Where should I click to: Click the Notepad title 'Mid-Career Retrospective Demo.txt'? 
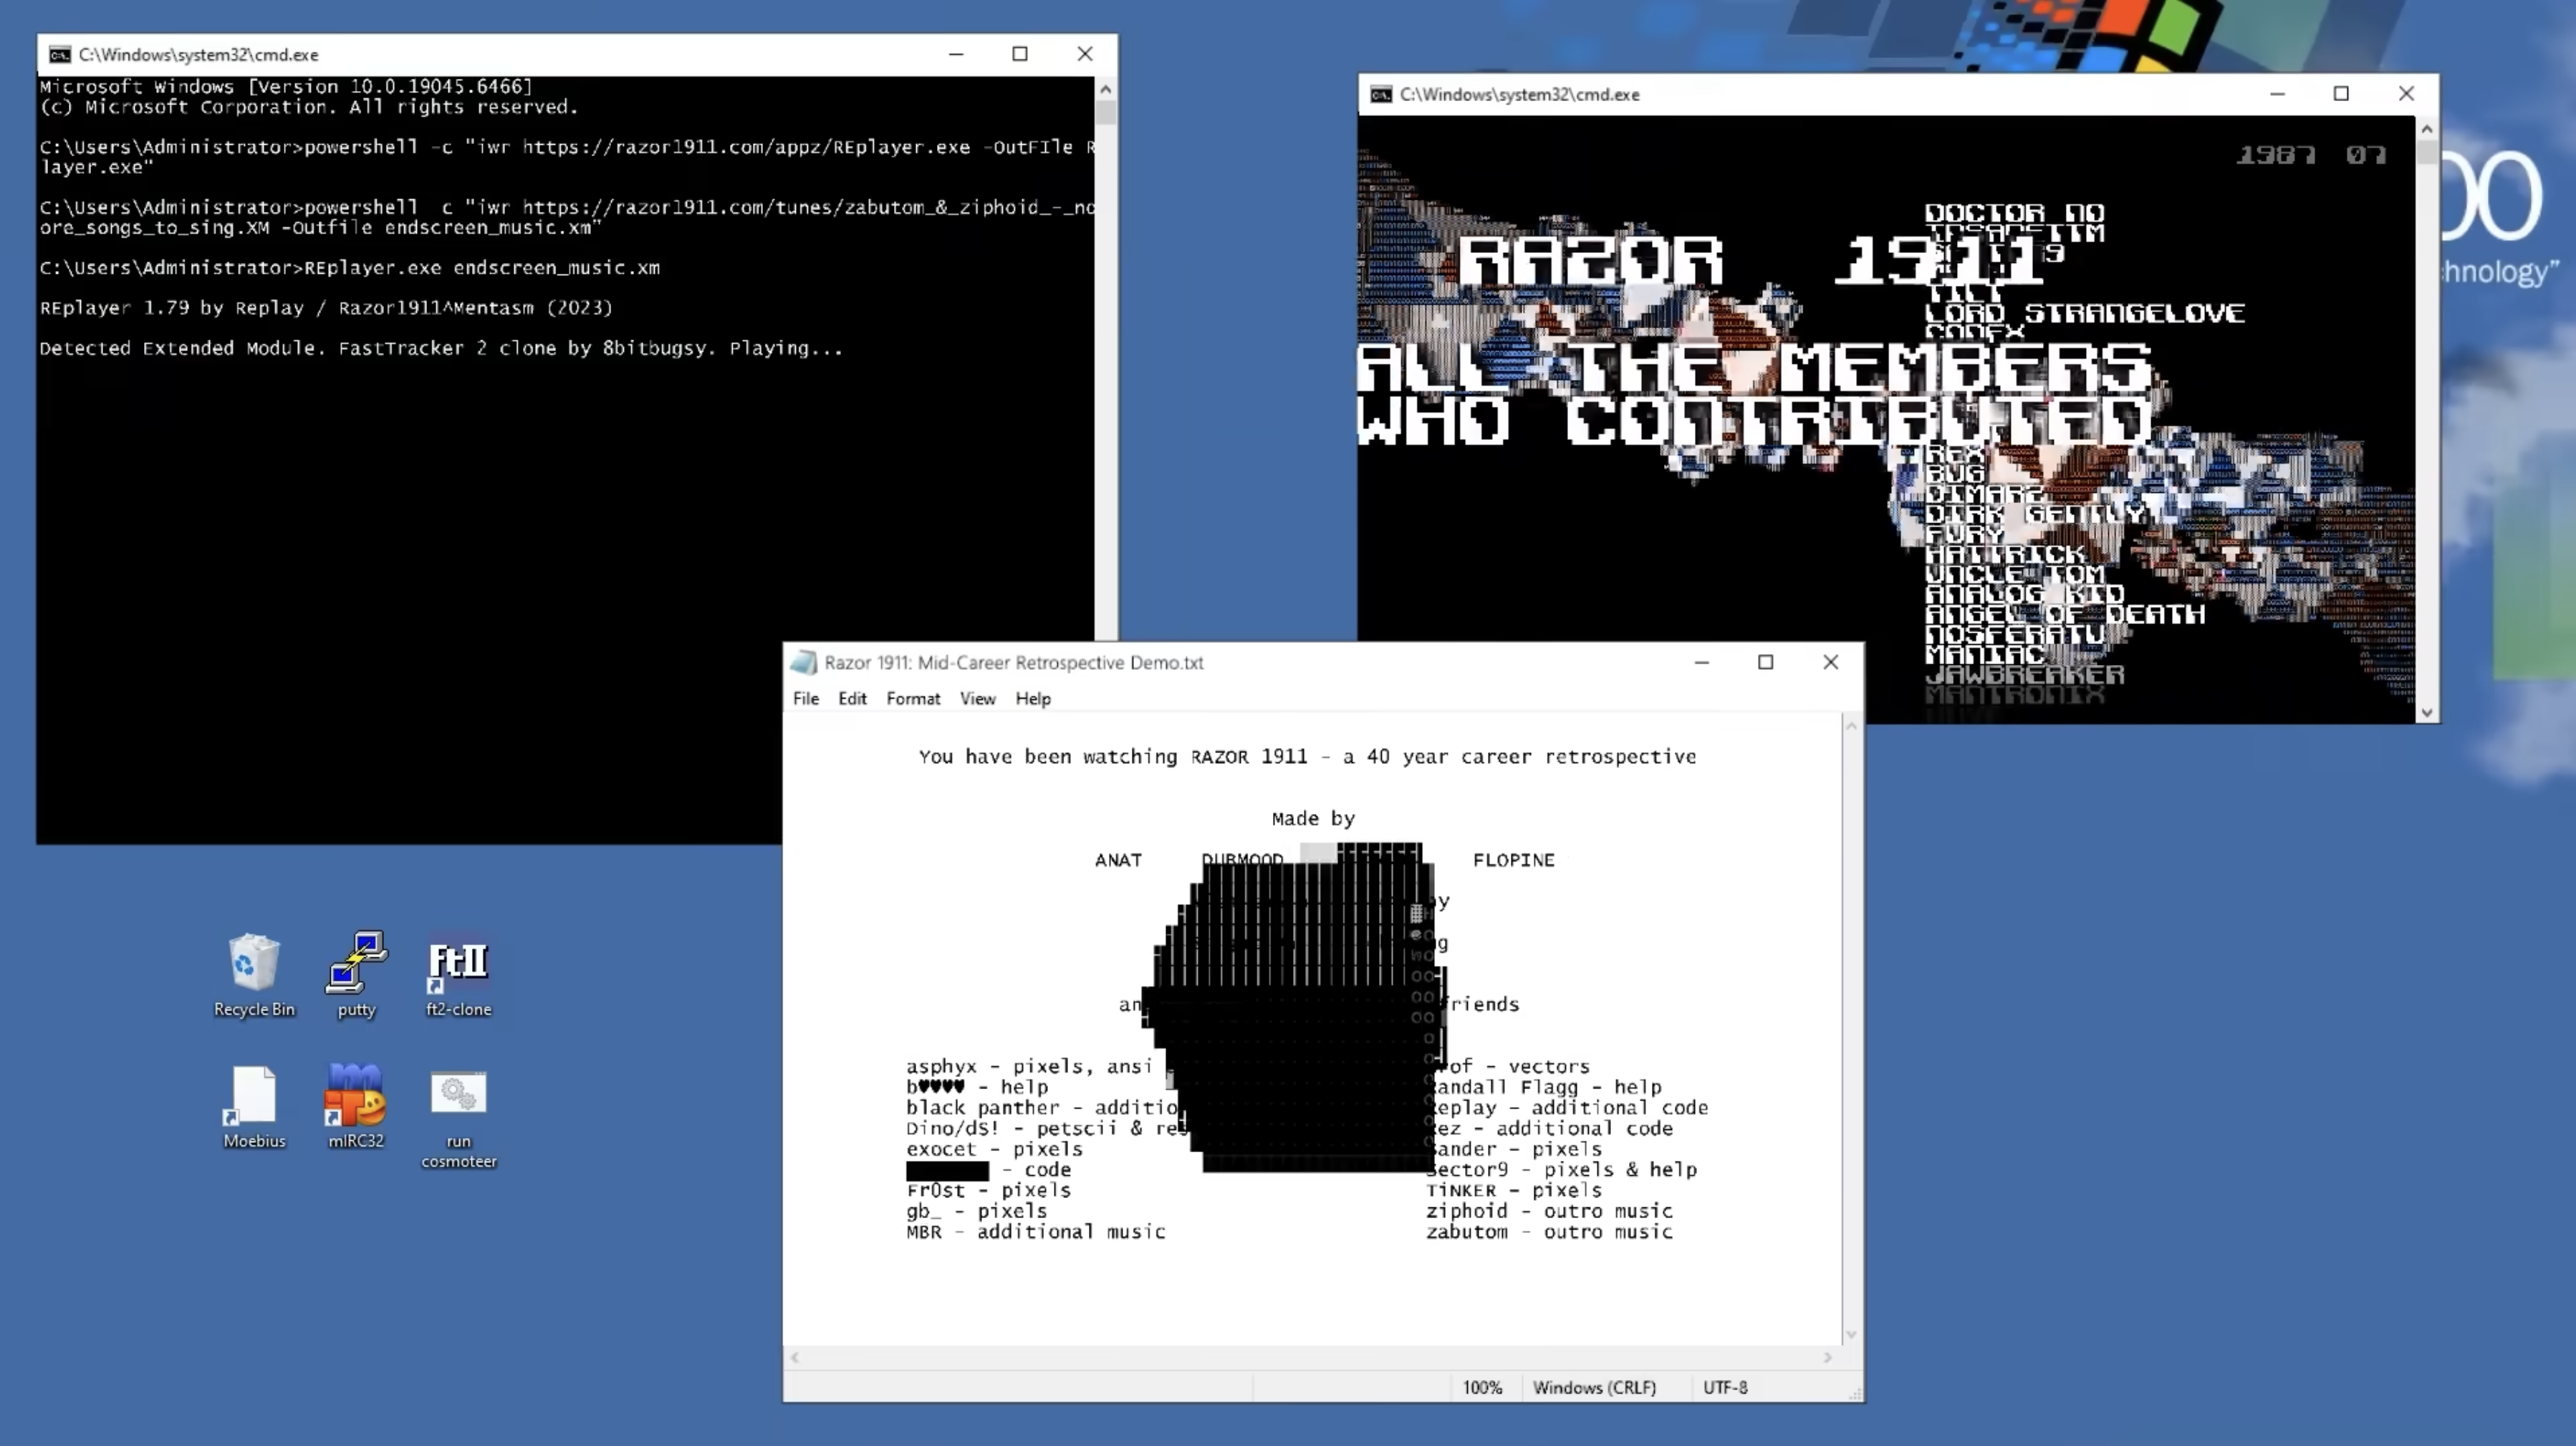[x=1060, y=662]
